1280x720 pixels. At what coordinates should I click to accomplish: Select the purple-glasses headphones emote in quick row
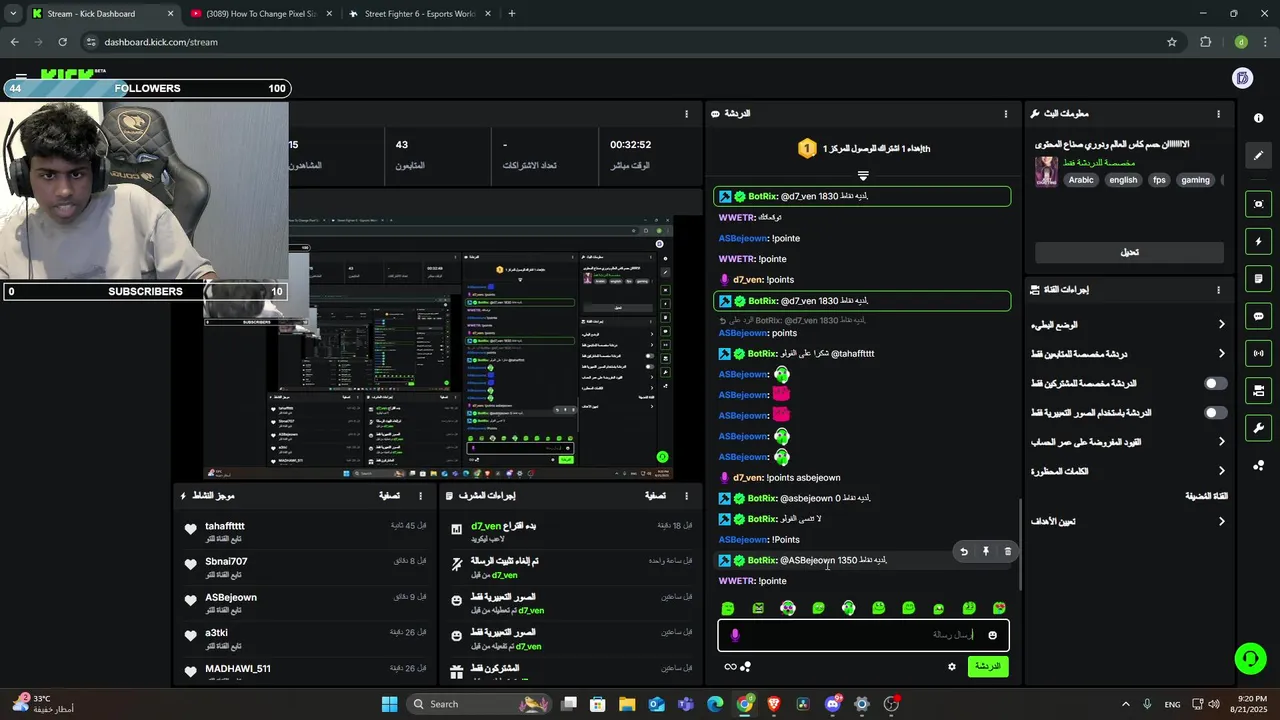(788, 608)
